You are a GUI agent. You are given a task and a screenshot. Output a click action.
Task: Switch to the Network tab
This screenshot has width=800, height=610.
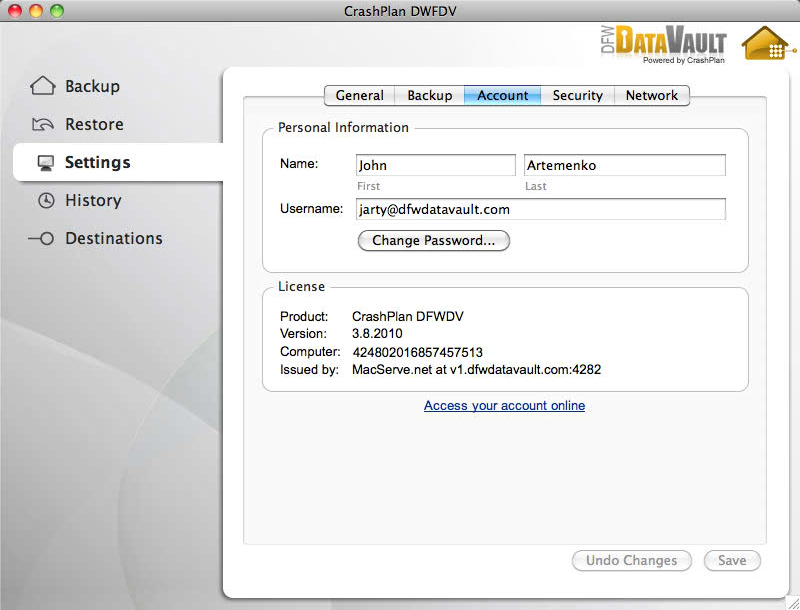tap(652, 95)
